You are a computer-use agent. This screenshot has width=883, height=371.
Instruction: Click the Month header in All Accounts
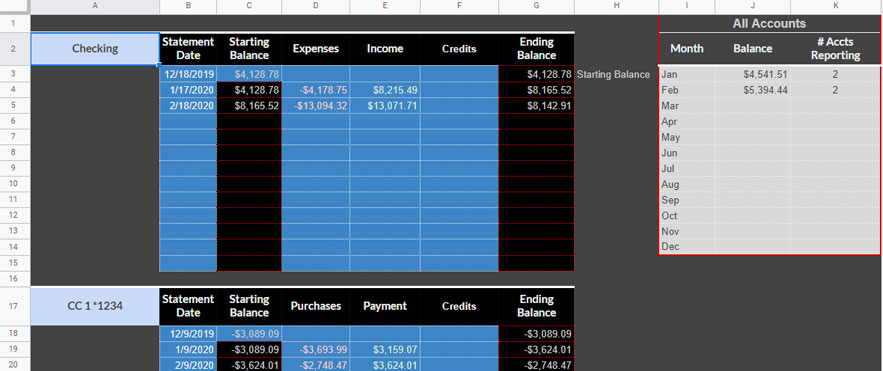coord(687,48)
